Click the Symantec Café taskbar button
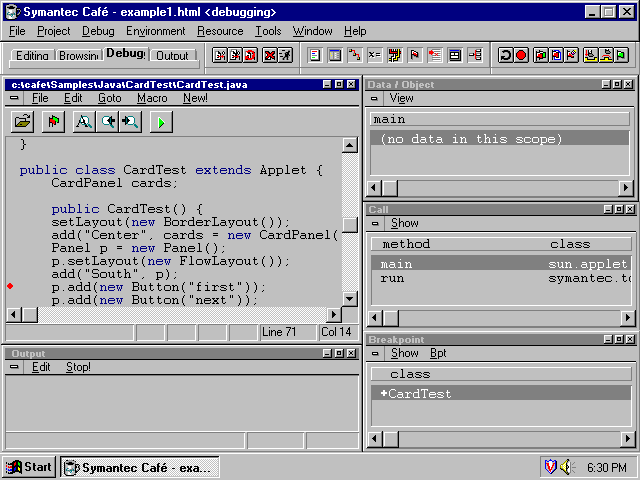640x480 pixels. point(140,467)
